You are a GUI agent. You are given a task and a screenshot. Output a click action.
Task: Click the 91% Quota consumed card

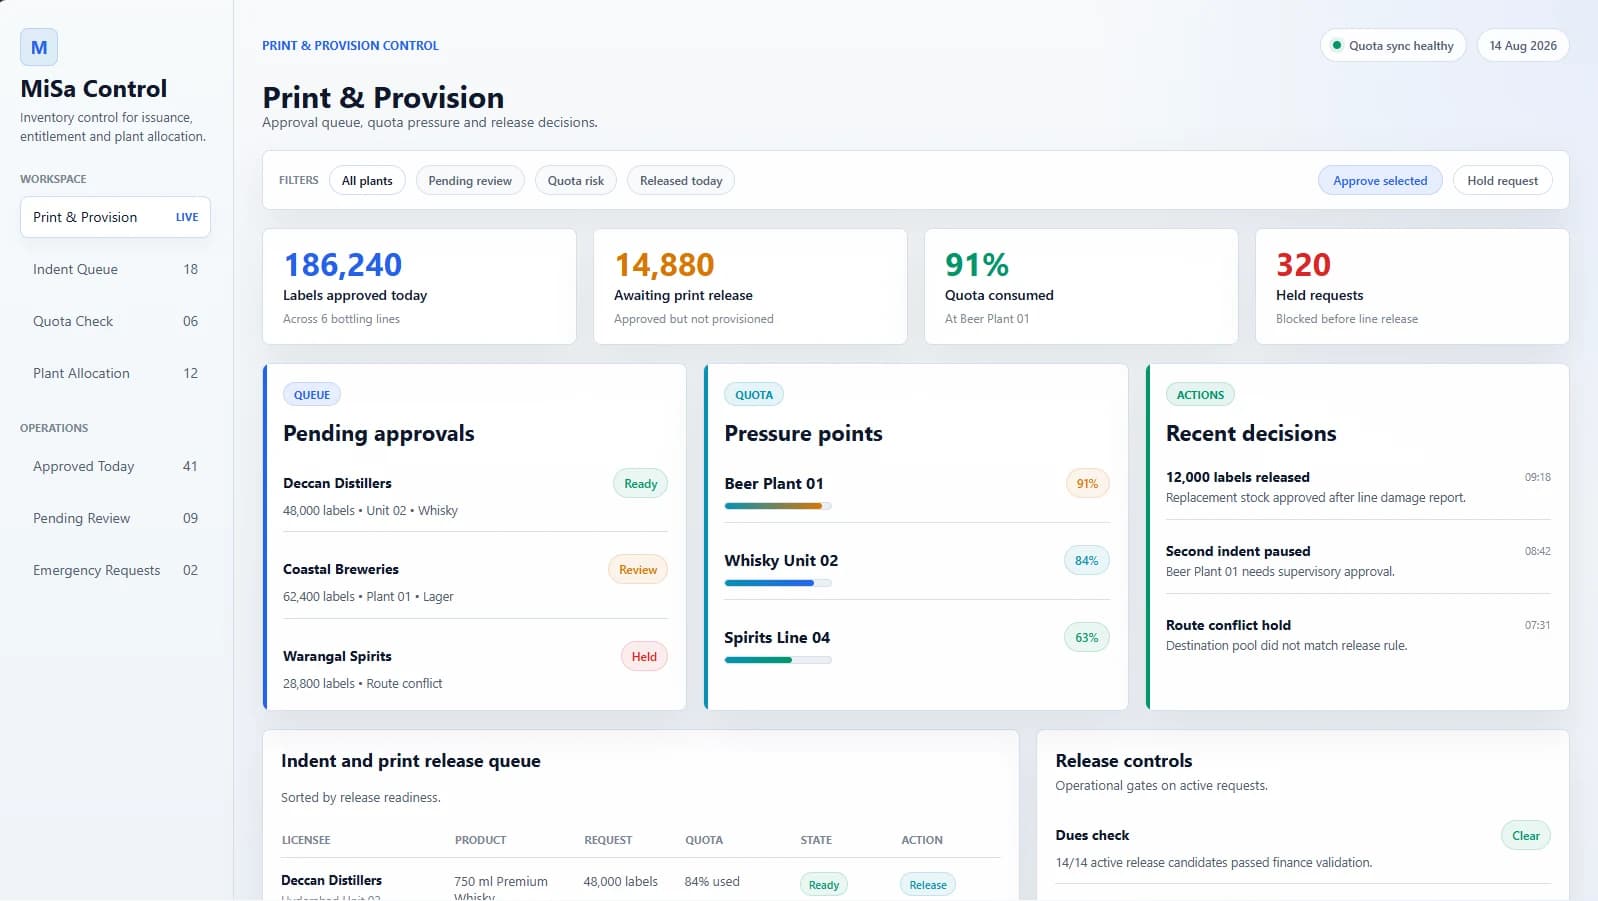(x=1081, y=287)
